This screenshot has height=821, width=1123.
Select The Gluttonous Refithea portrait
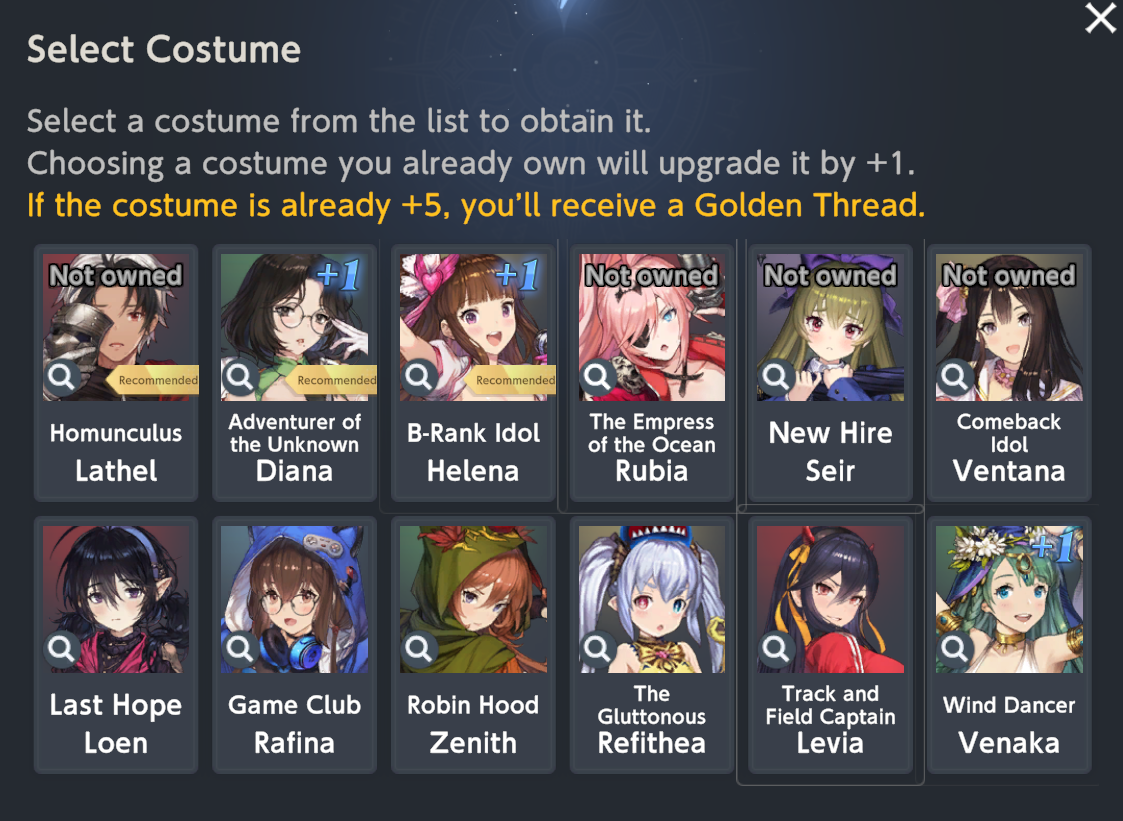coord(652,600)
